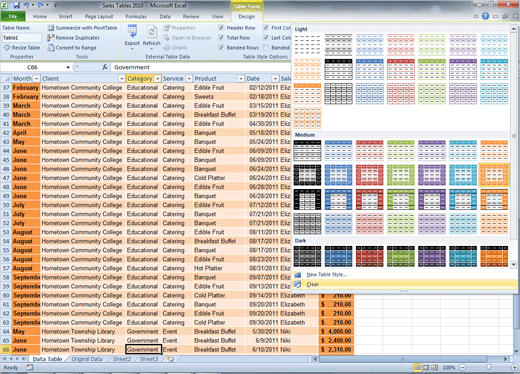The height and width of the screenshot is (374, 520).
Task: Click the Remove Duplicates icon
Action: point(51,38)
